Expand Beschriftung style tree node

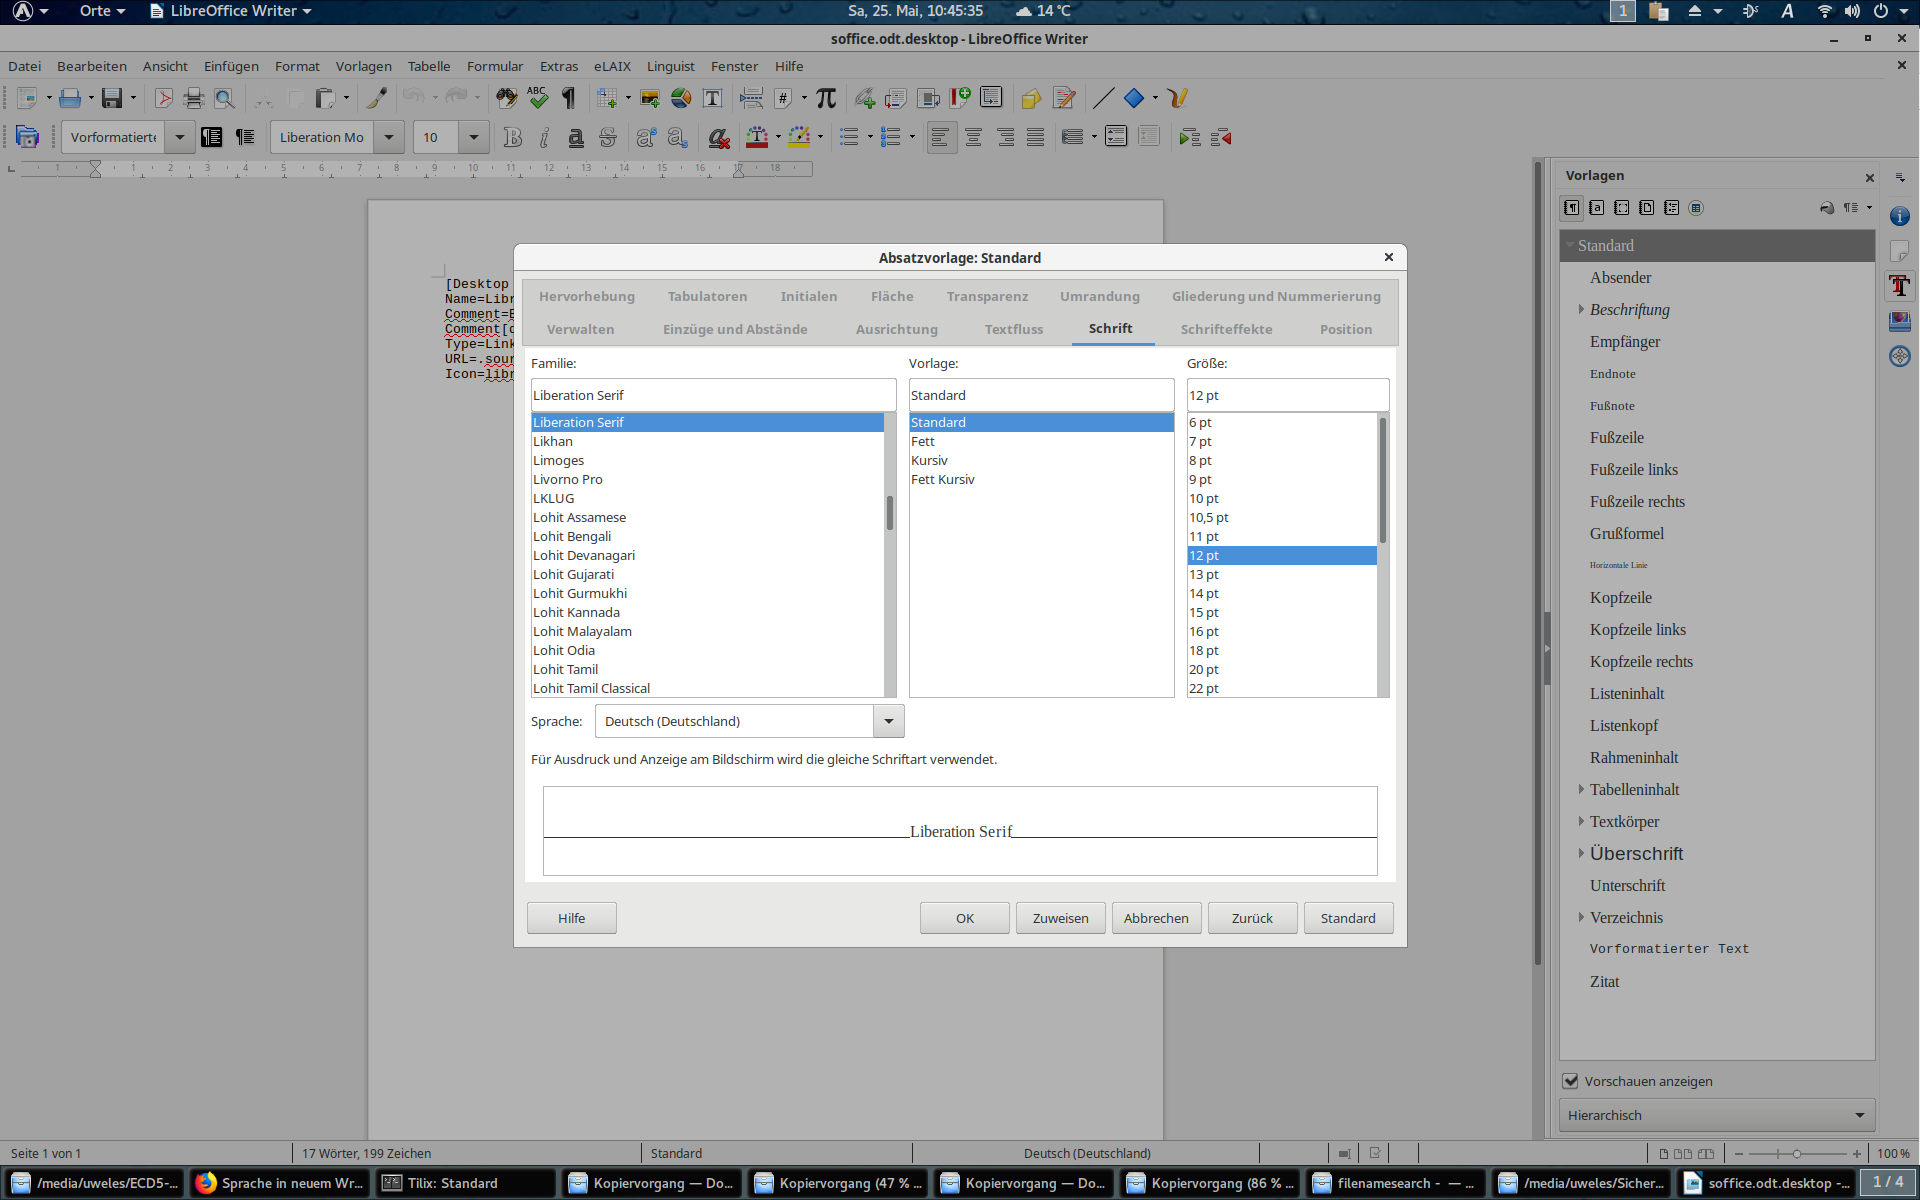tap(1581, 309)
